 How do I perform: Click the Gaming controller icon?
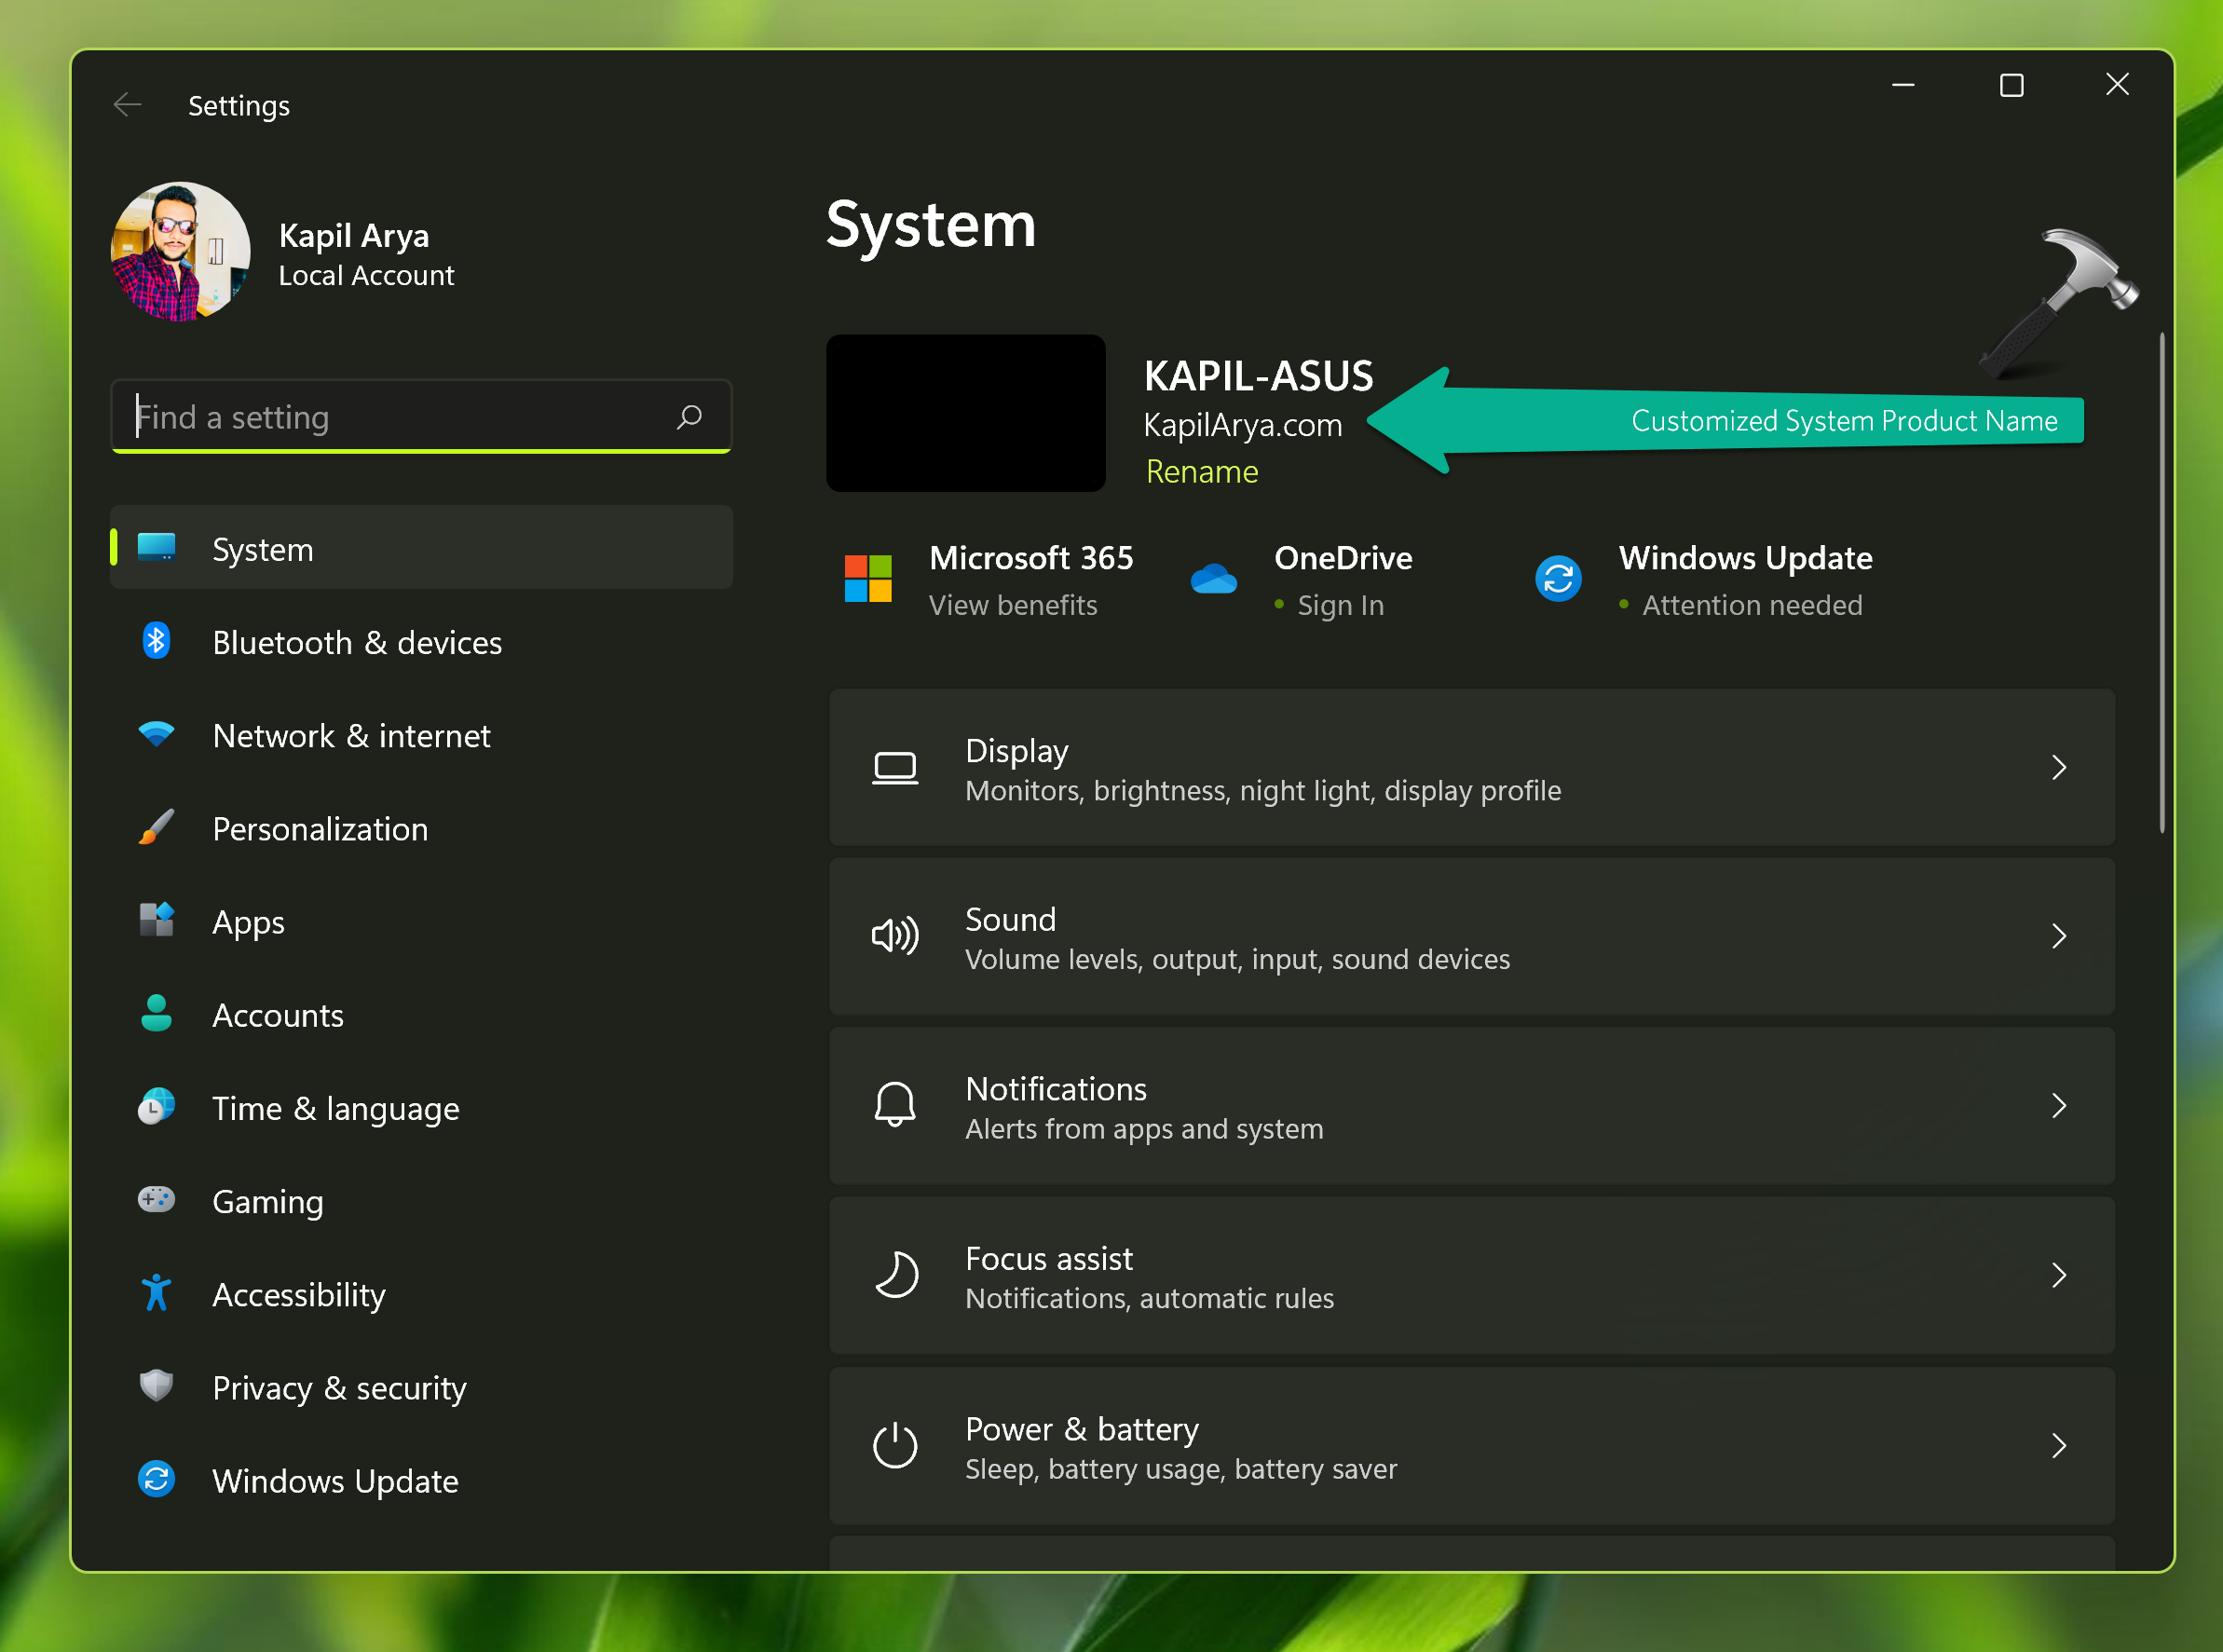156,1200
